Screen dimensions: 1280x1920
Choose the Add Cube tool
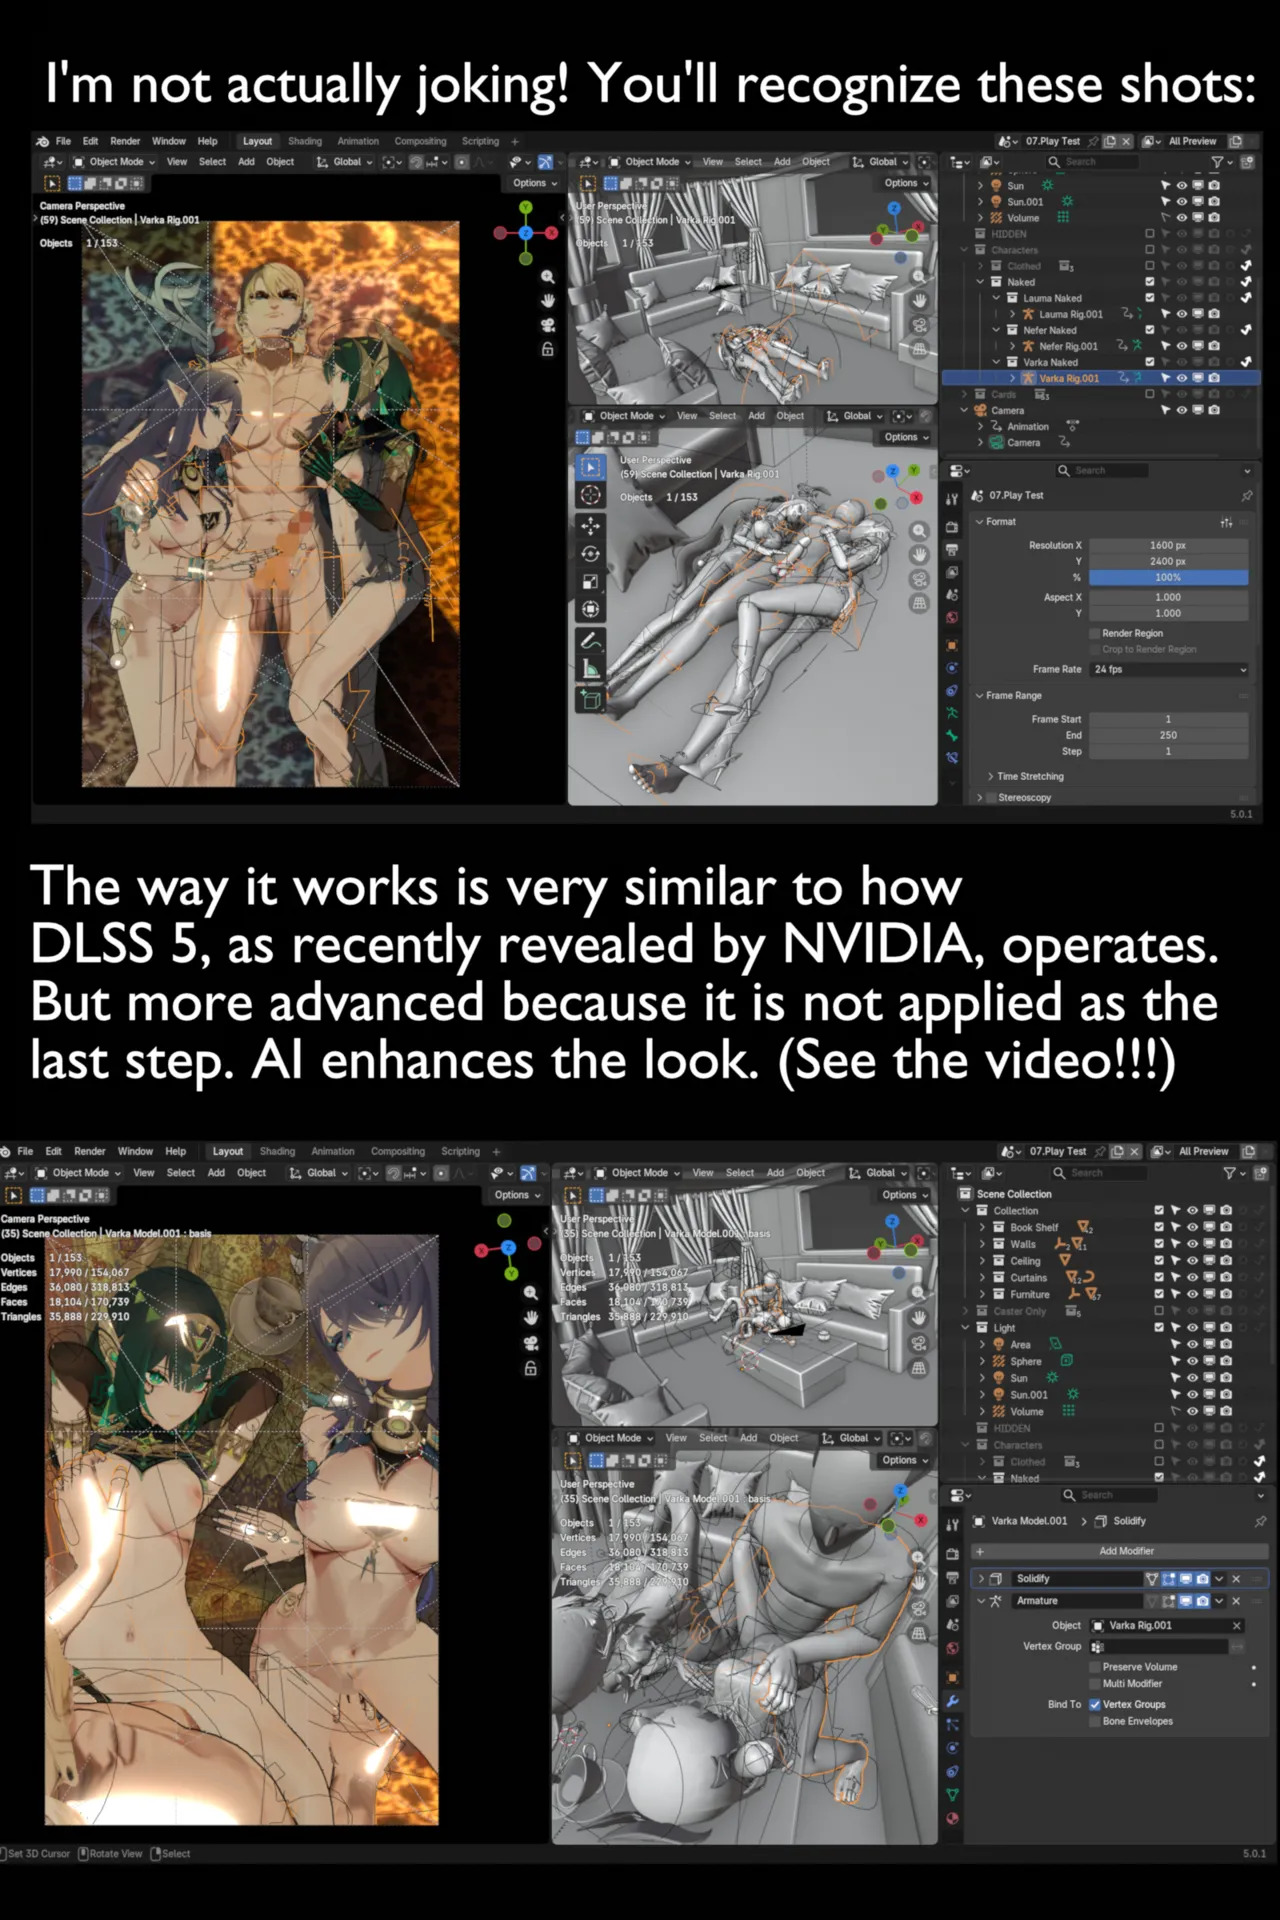[x=591, y=700]
